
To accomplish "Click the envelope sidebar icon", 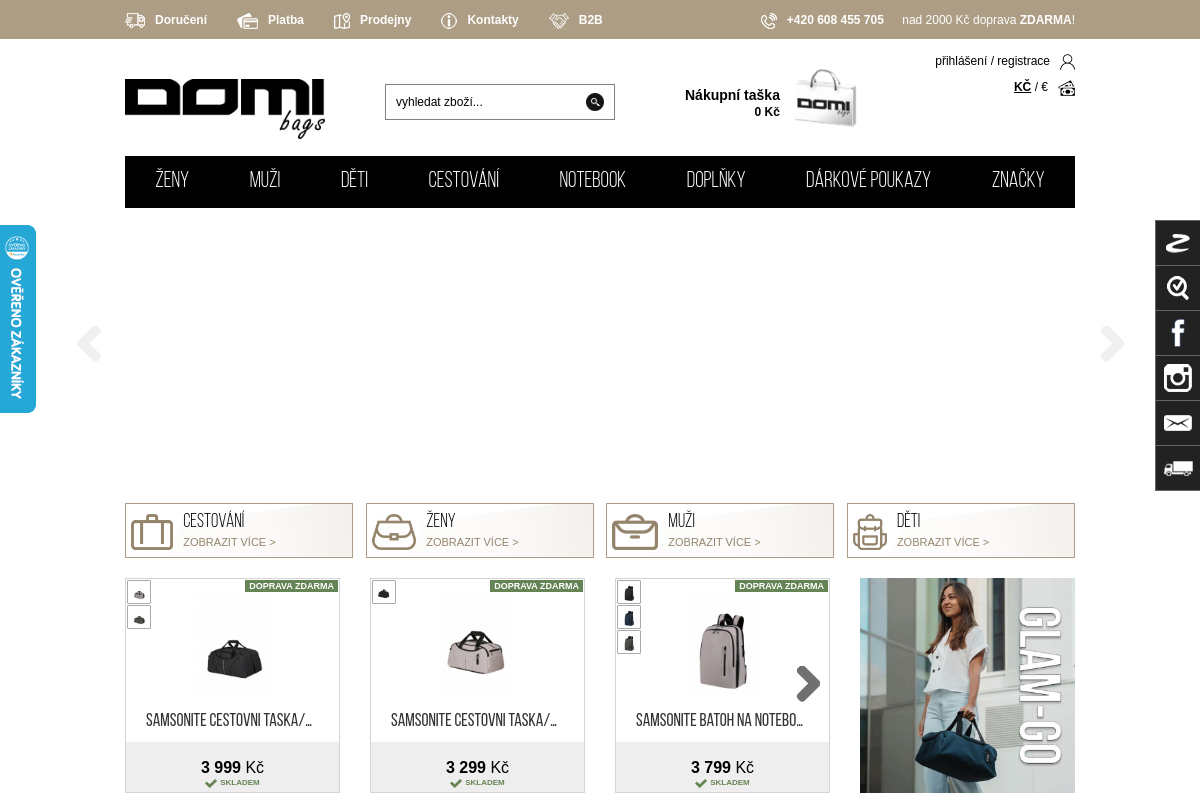I will point(1178,423).
